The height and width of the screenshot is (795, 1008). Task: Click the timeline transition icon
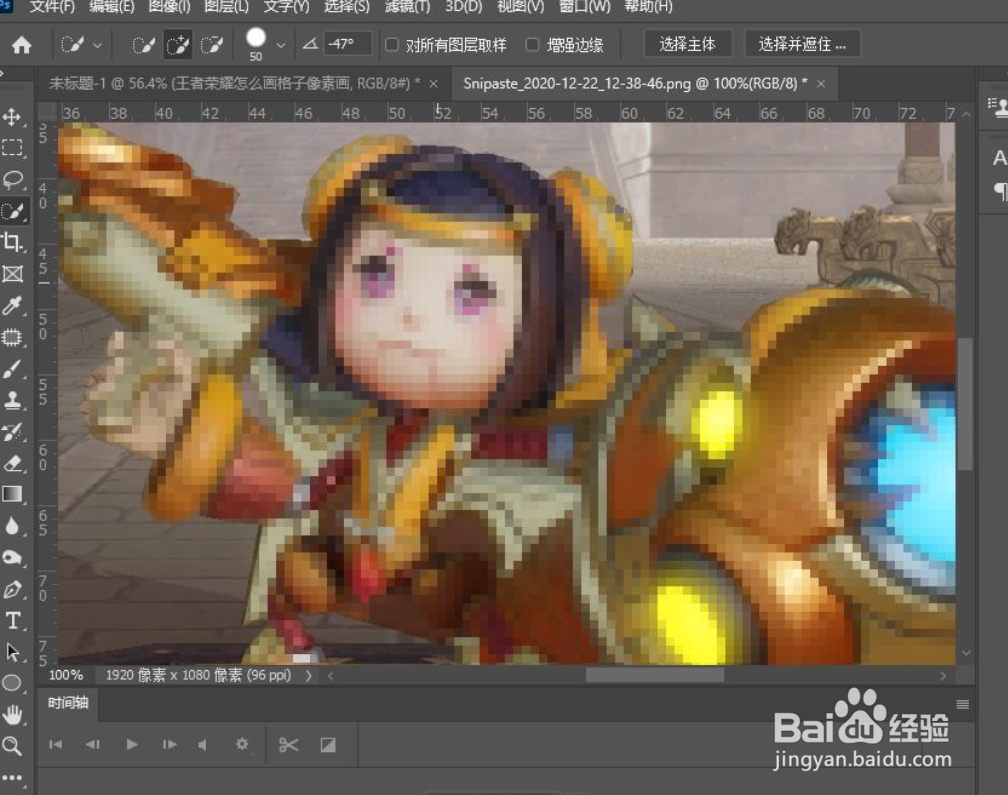pos(328,744)
